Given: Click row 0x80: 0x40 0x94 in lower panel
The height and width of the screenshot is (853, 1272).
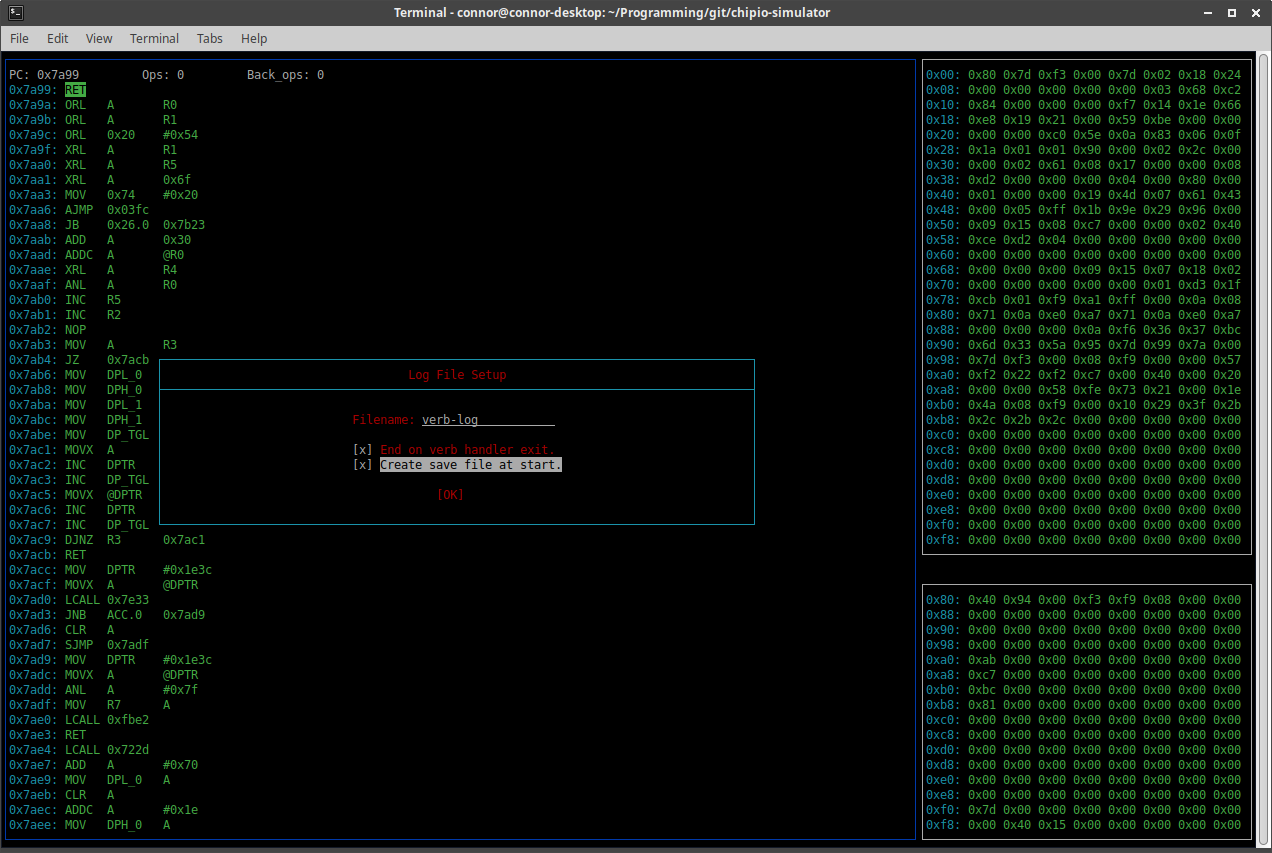Looking at the screenshot, I should (x=1083, y=600).
